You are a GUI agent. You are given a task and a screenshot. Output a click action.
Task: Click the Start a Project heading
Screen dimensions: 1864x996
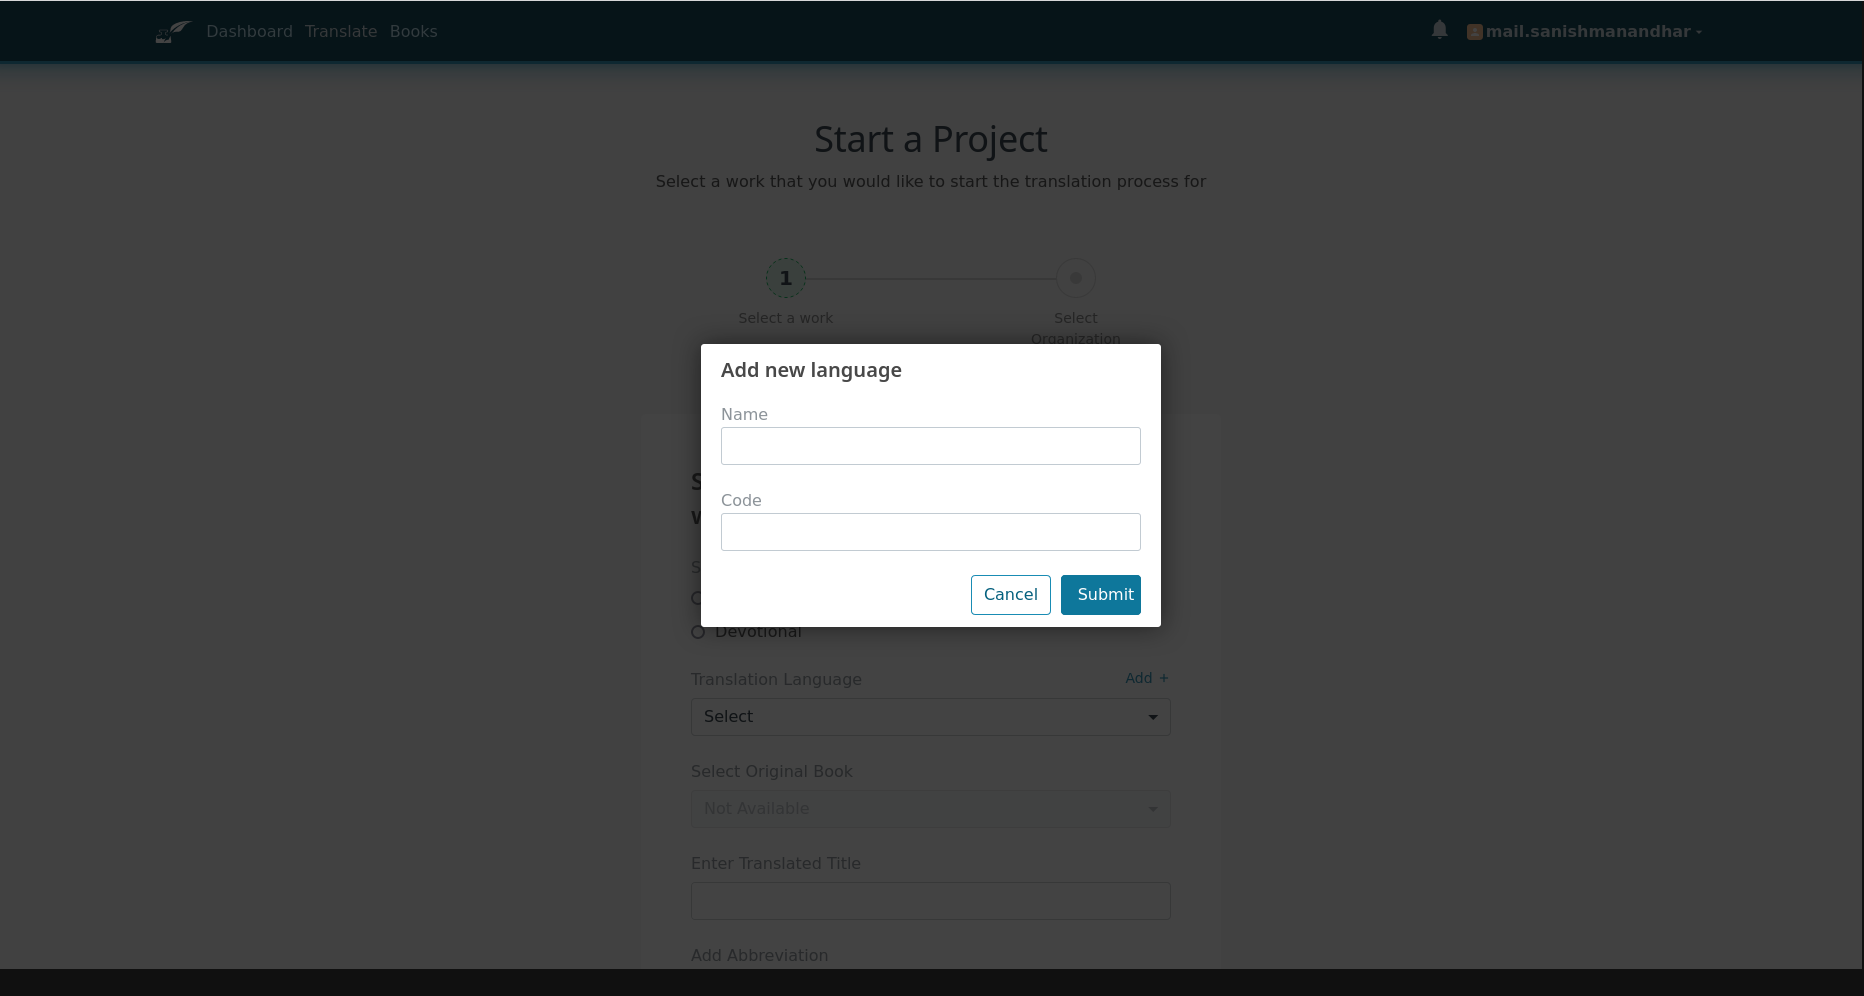pos(930,140)
